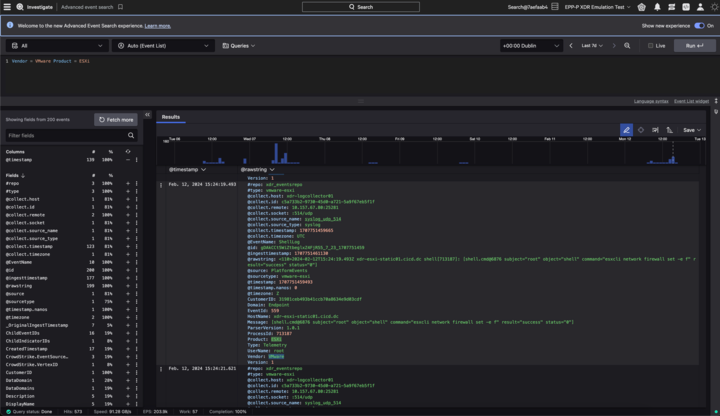
Task: Add the #repo field as a column
Action: [x=127, y=183]
